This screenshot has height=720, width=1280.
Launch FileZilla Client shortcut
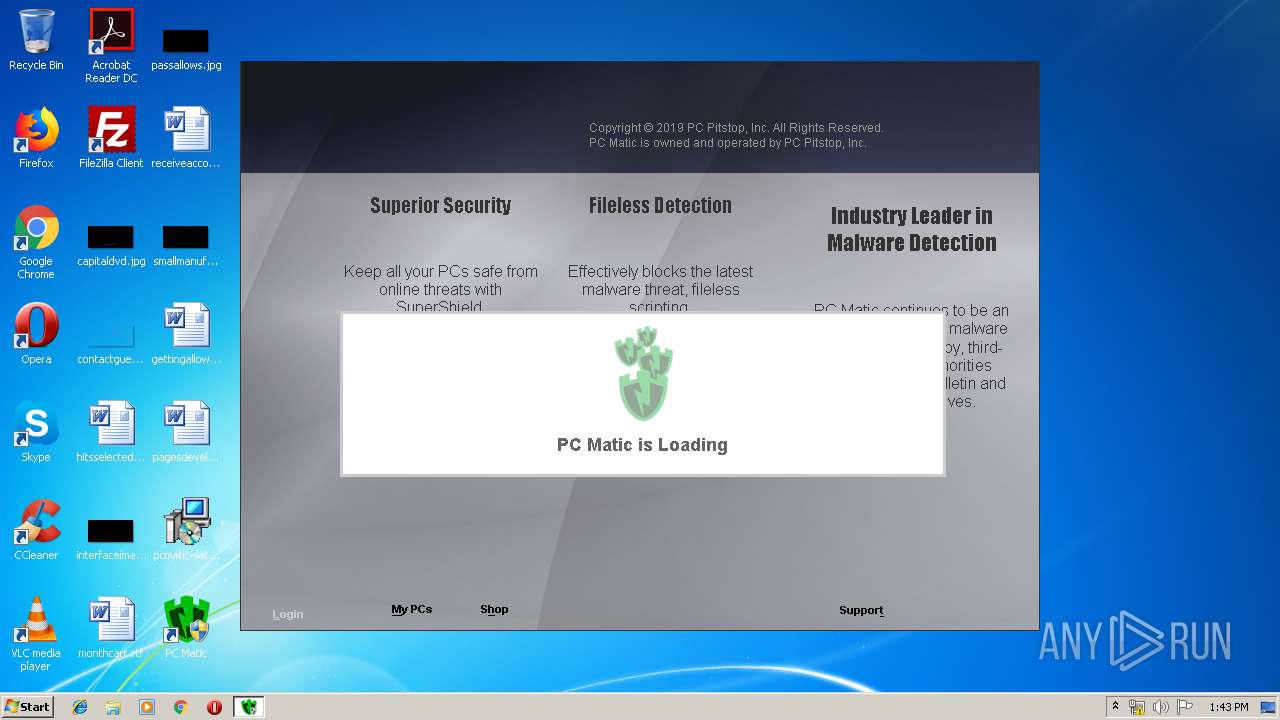point(111,138)
